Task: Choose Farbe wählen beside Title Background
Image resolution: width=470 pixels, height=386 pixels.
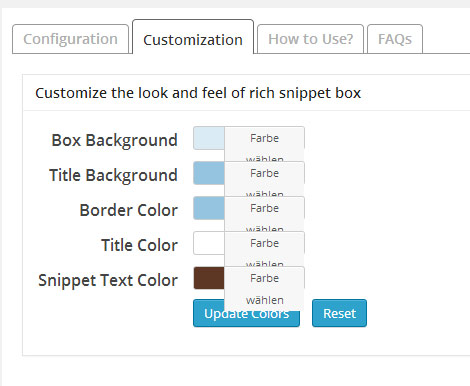Action: pyautogui.click(x=265, y=179)
